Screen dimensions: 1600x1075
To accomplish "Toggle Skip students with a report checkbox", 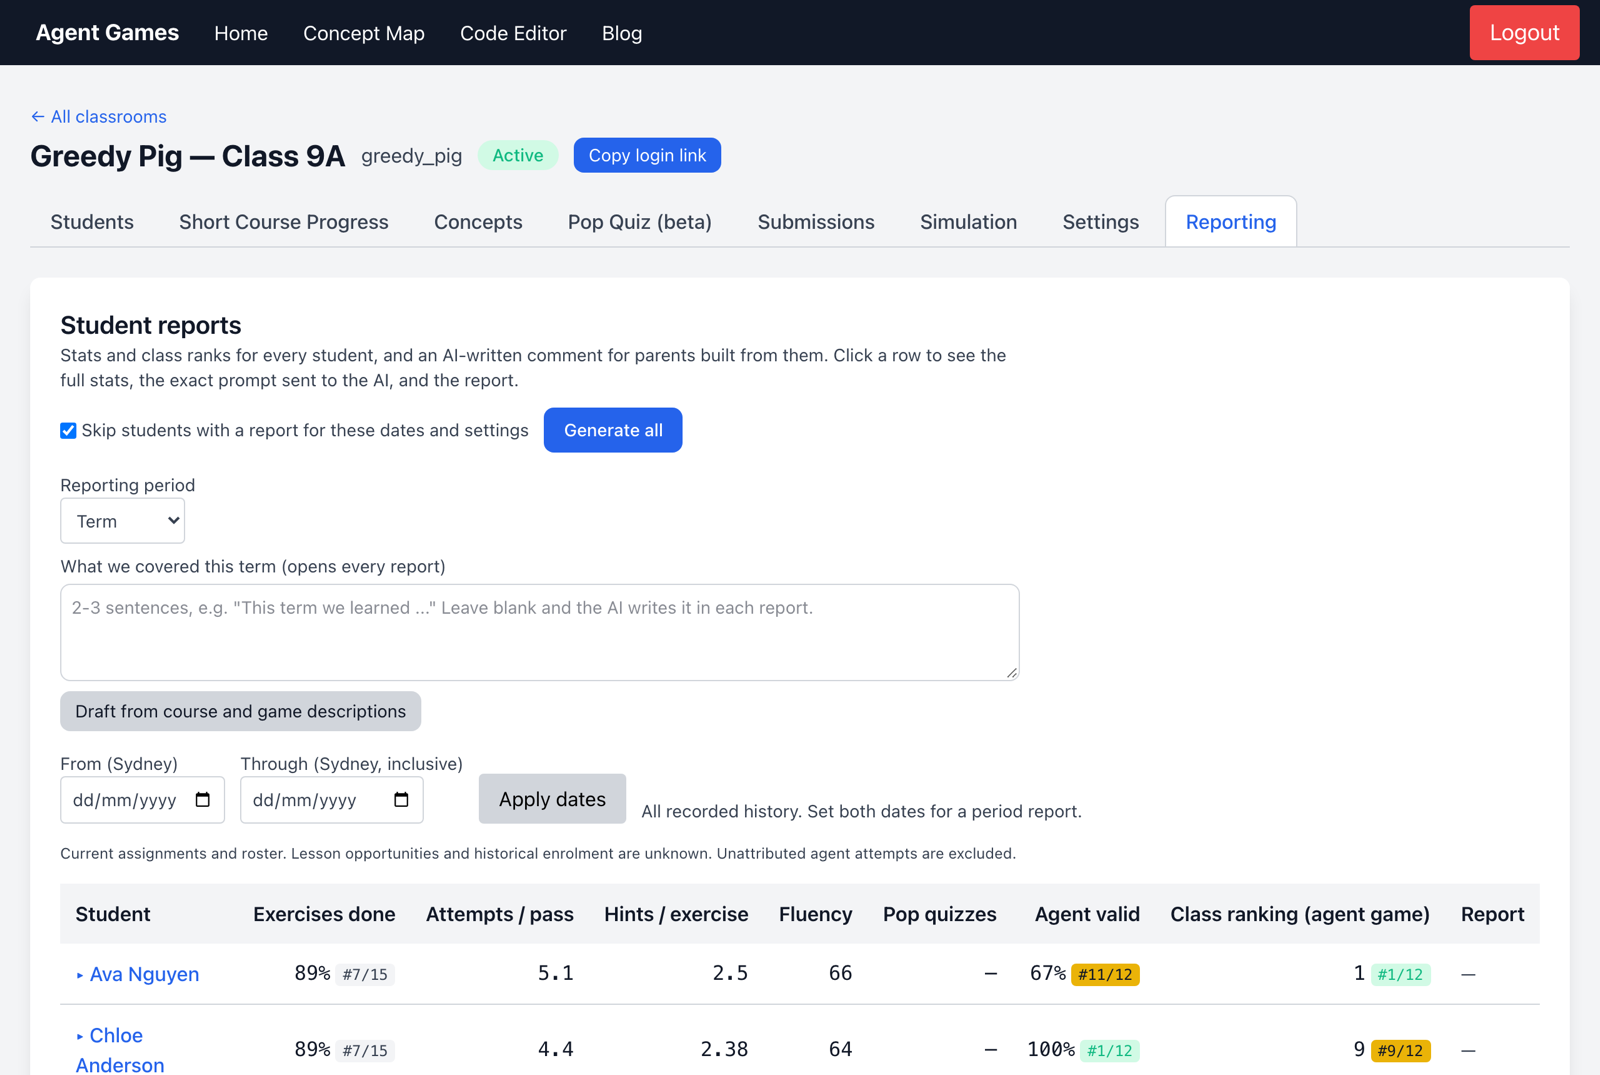I will [x=68, y=431].
